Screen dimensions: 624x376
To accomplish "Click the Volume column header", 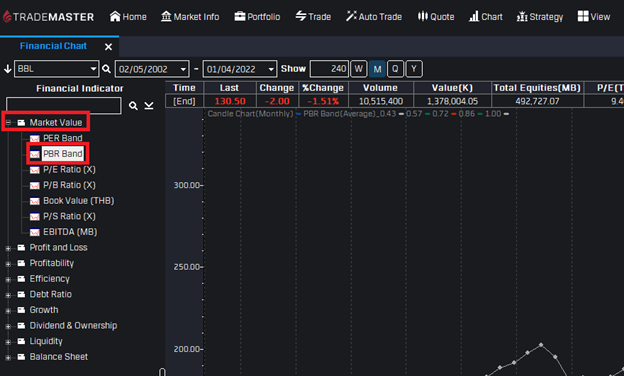I will coord(380,88).
